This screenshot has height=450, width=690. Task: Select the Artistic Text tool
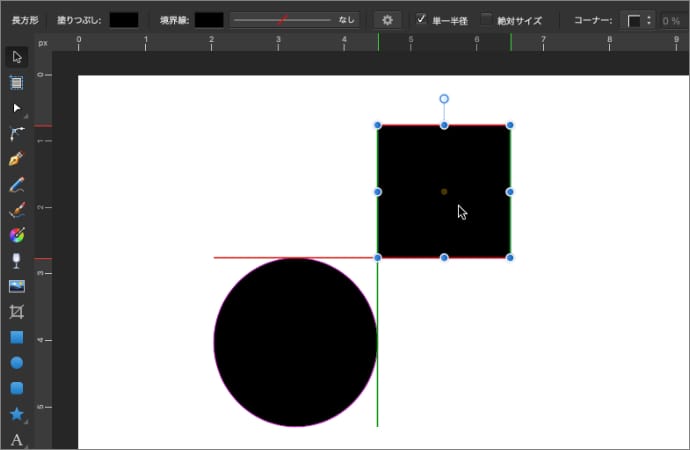[x=17, y=440]
